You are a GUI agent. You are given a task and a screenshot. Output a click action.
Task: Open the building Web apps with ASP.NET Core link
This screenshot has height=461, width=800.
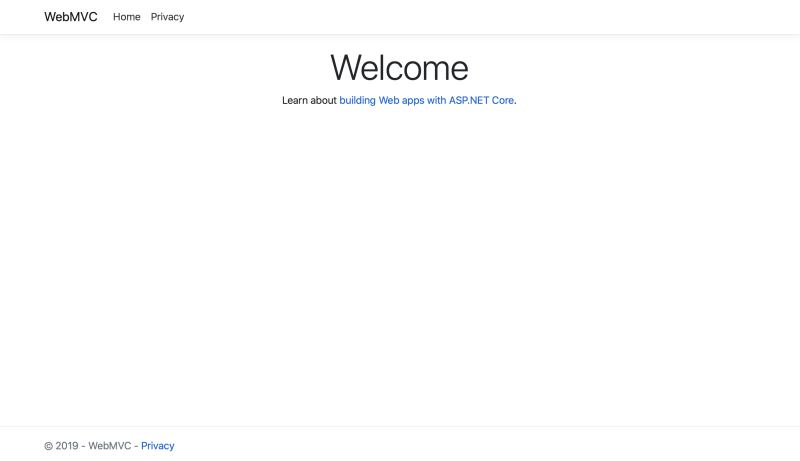coord(427,100)
